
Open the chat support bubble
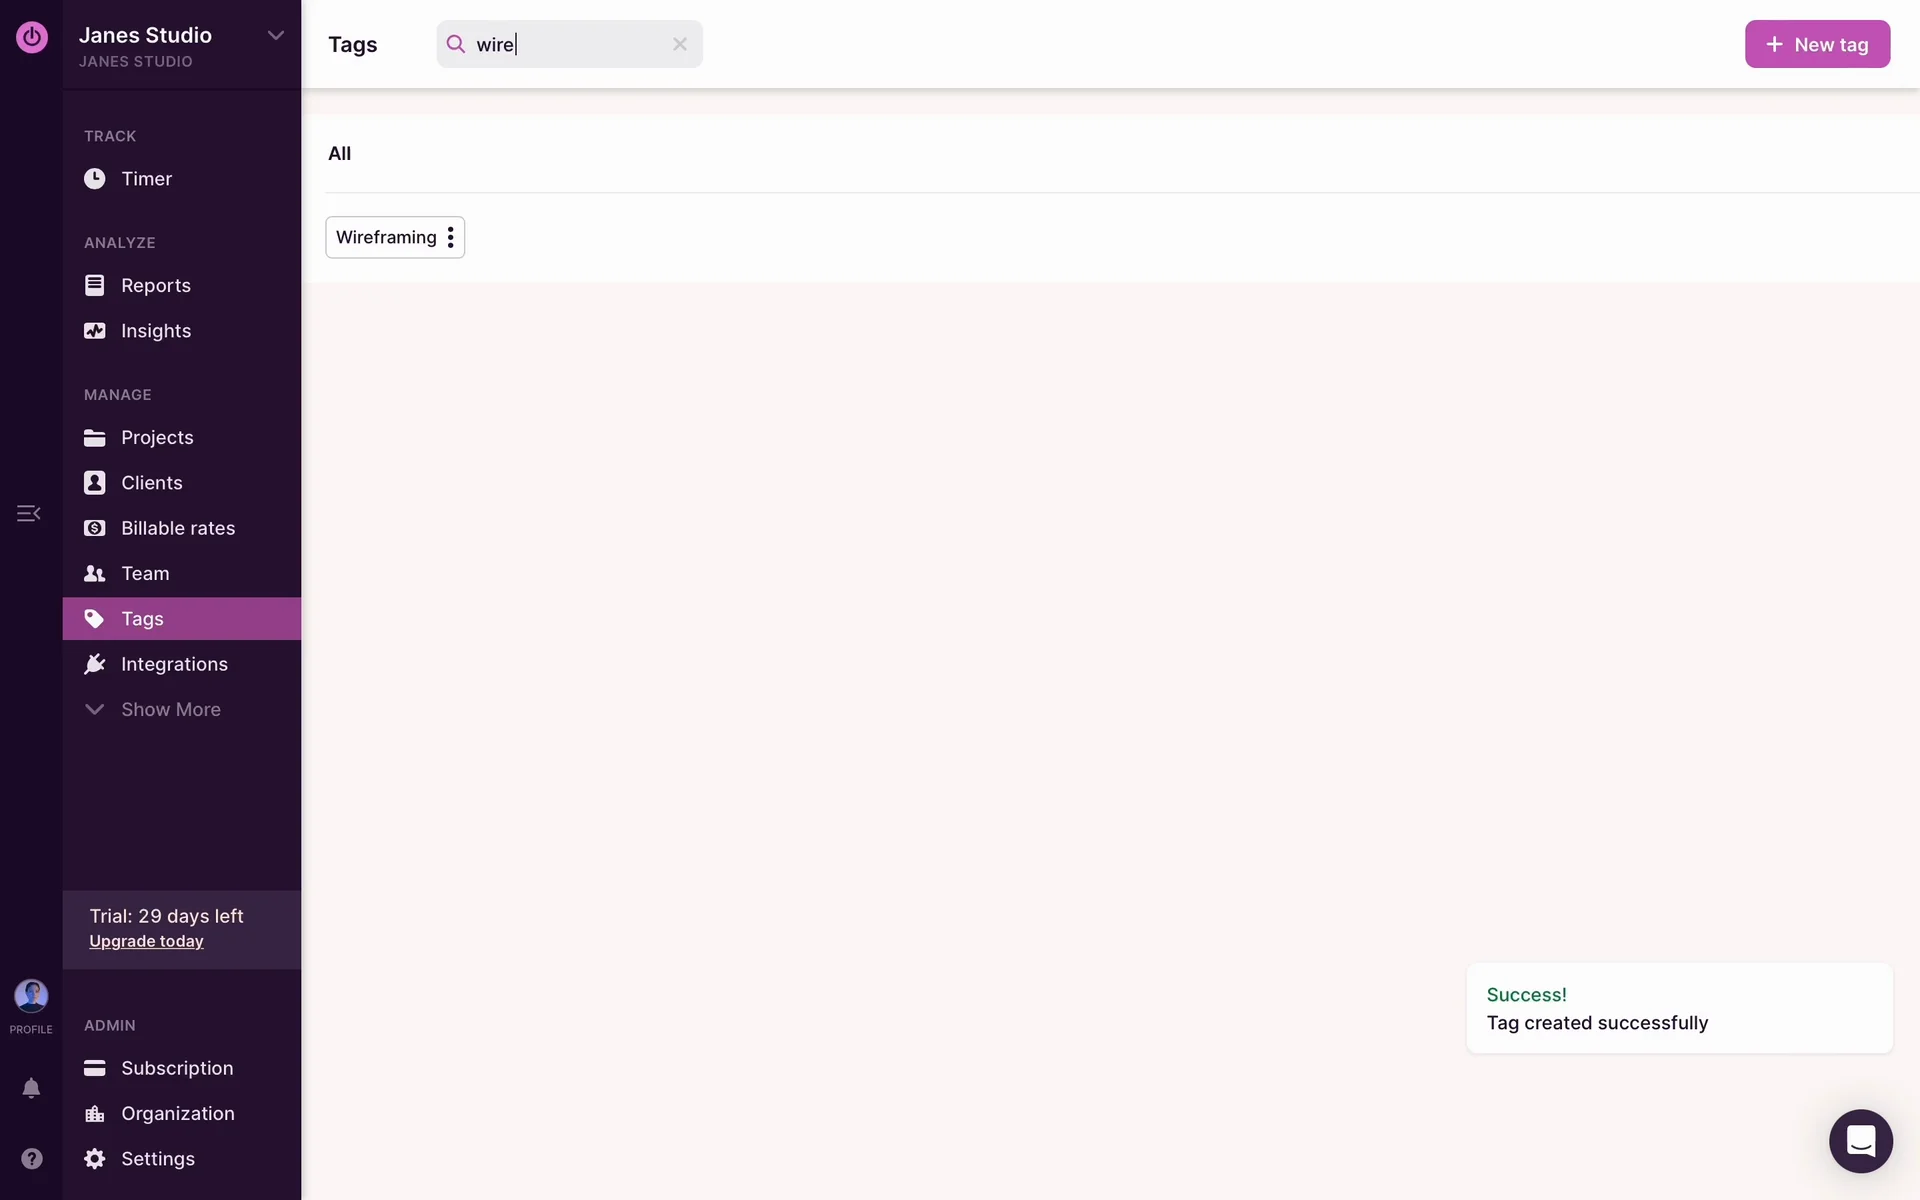[1860, 1141]
